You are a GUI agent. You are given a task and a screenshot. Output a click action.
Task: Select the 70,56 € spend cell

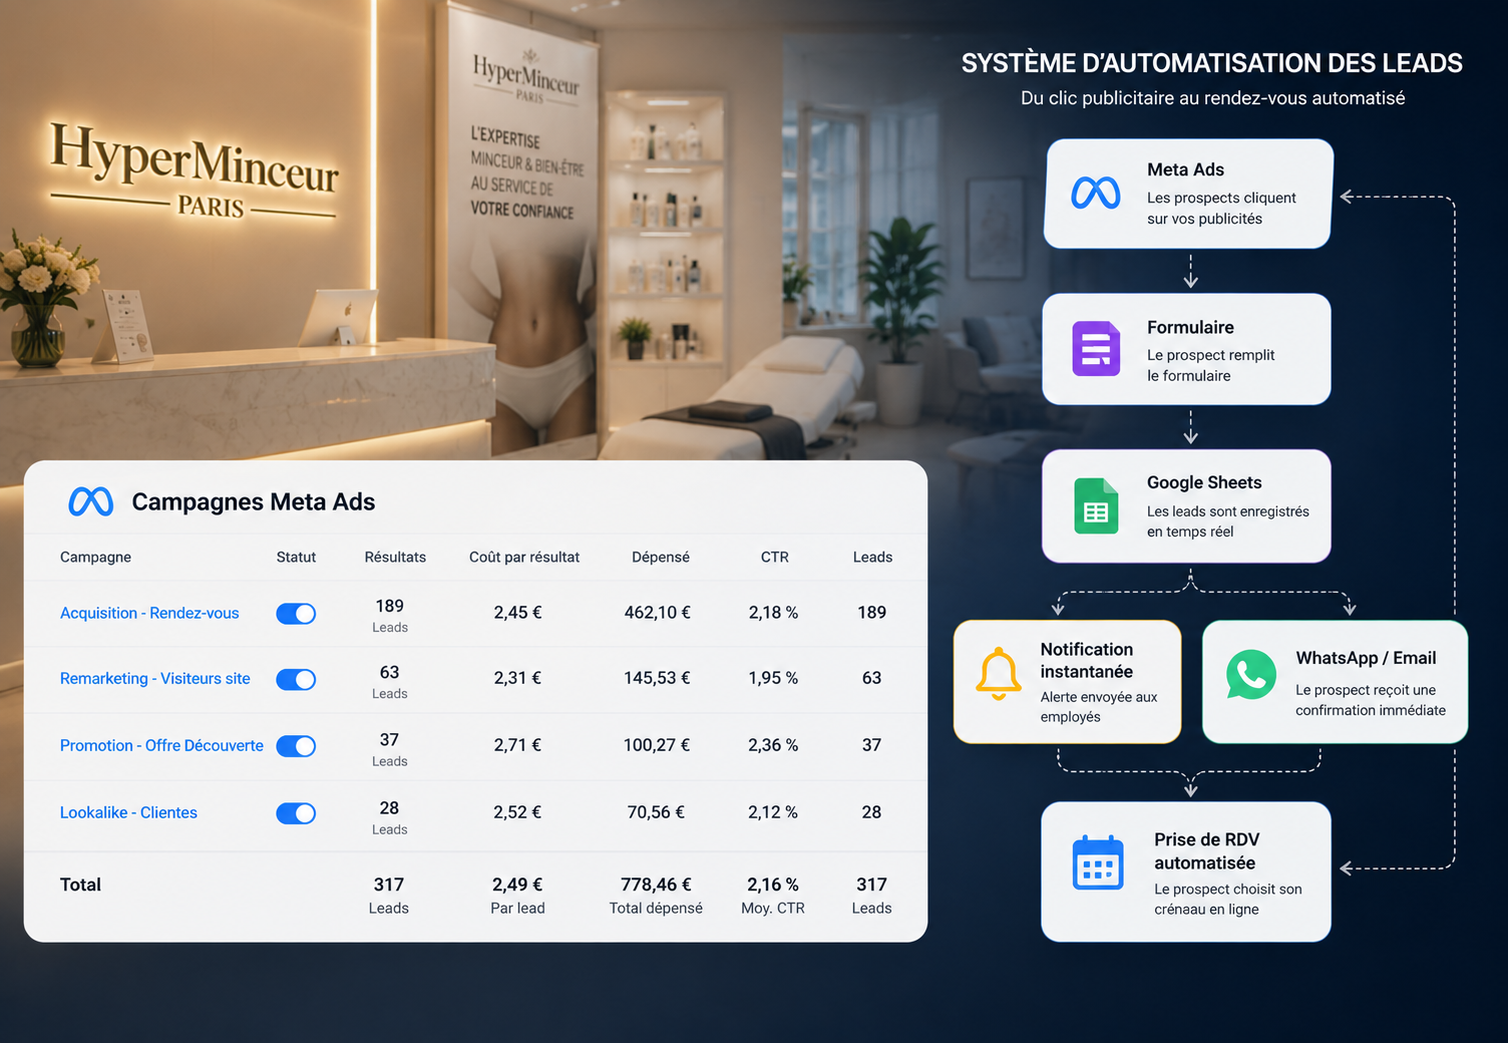[656, 812]
